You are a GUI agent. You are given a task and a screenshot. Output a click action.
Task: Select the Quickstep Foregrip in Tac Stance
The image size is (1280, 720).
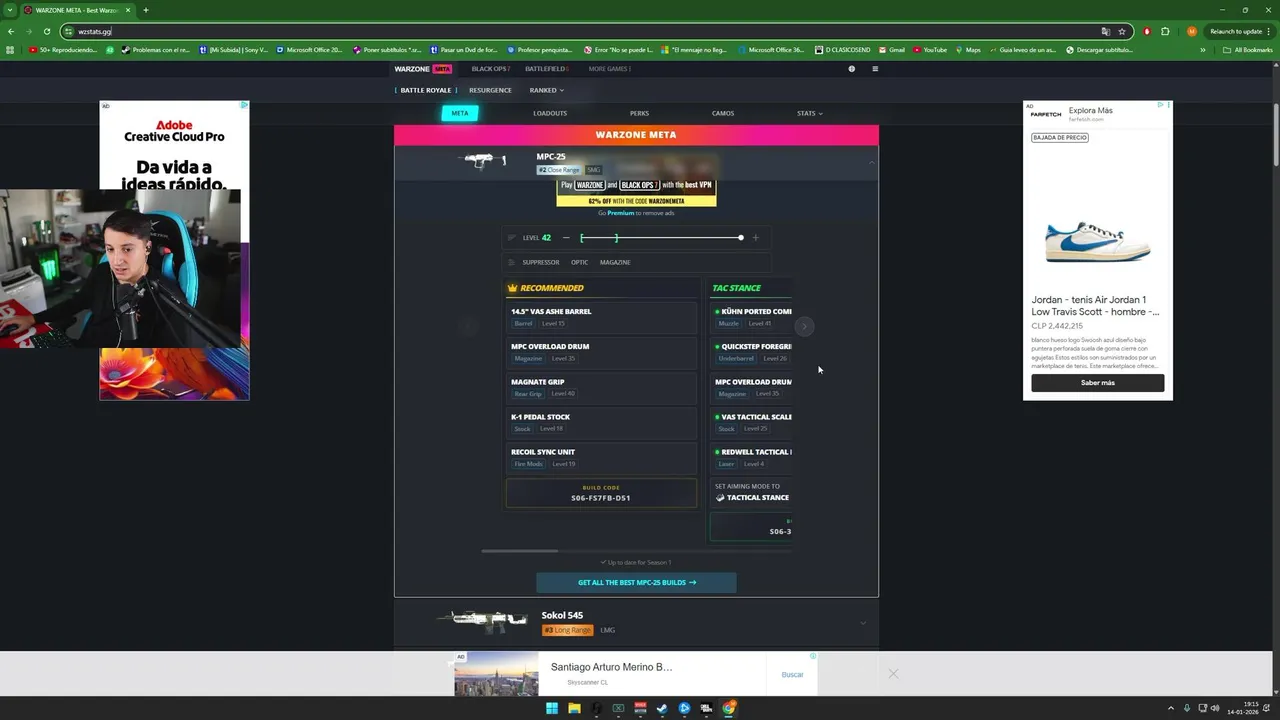click(751, 352)
